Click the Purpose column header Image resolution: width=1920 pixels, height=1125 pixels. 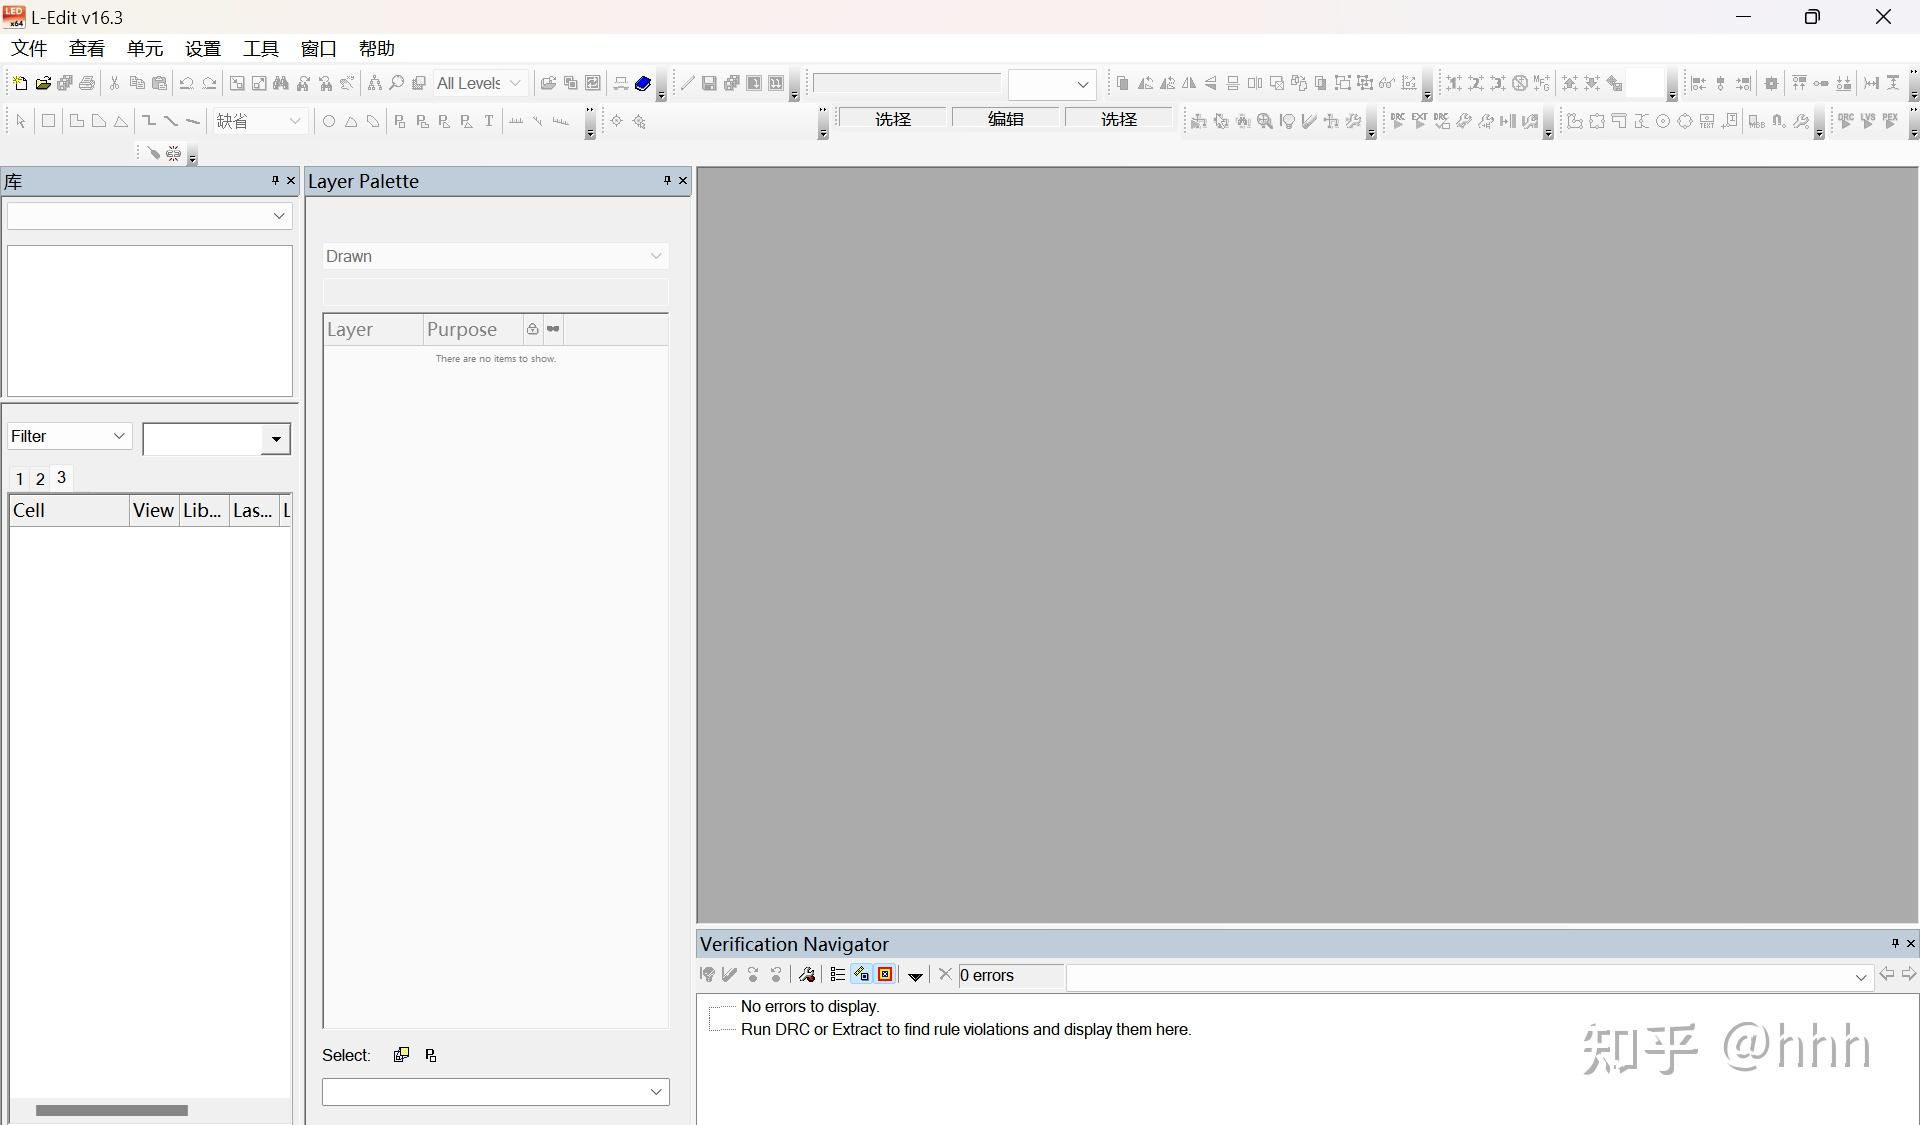click(462, 329)
